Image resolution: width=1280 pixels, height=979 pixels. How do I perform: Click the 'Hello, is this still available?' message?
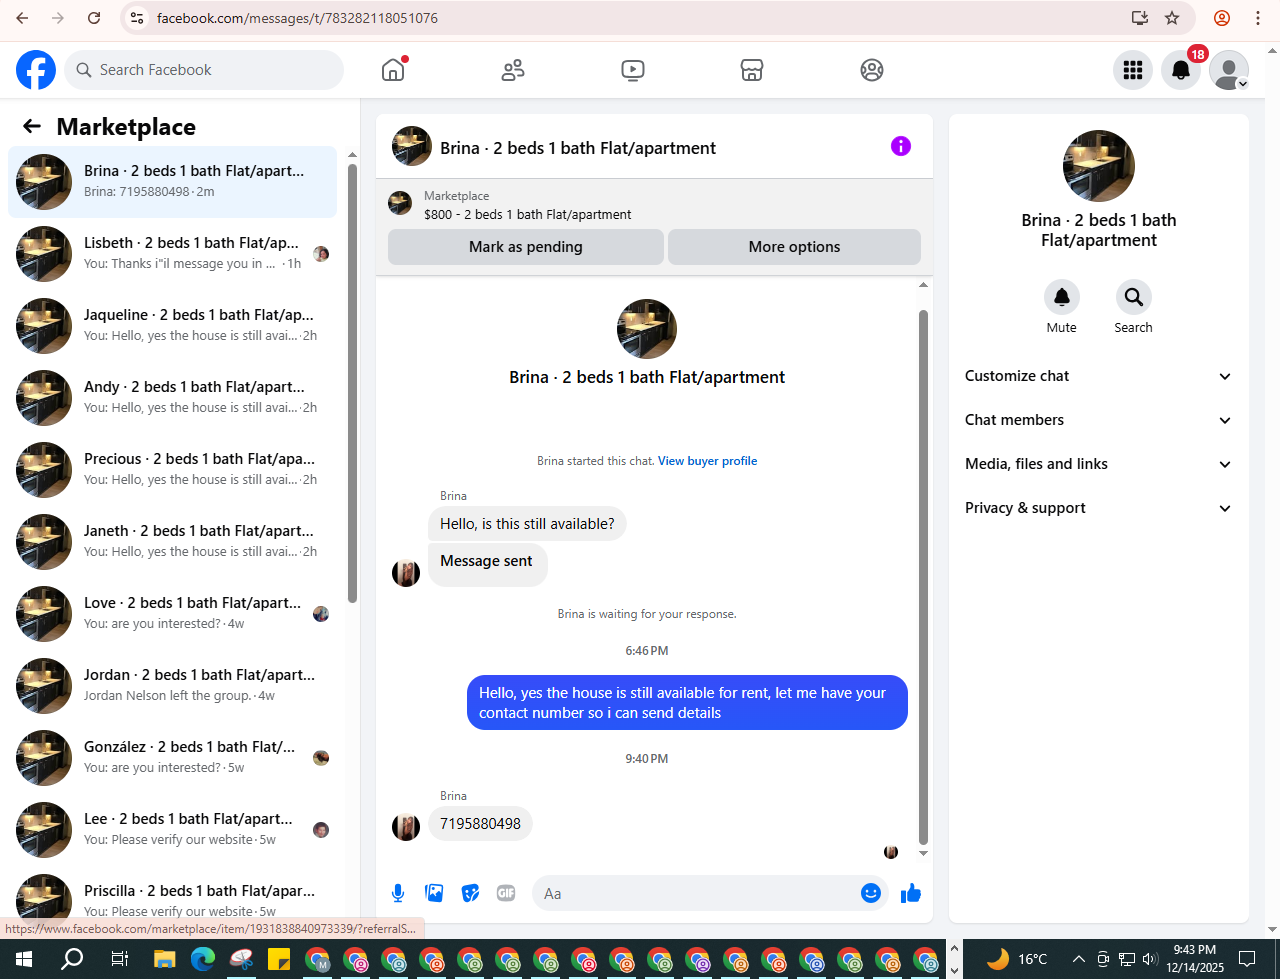[527, 524]
